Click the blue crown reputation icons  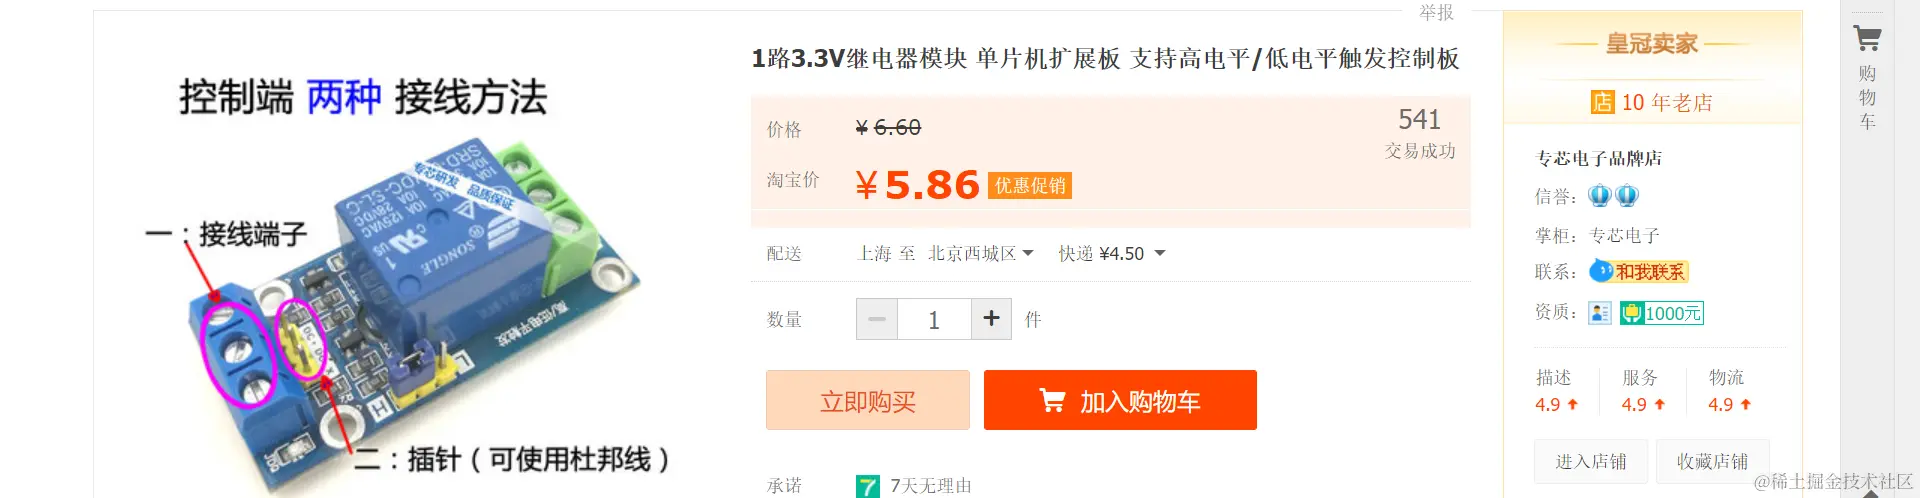pos(1613,196)
